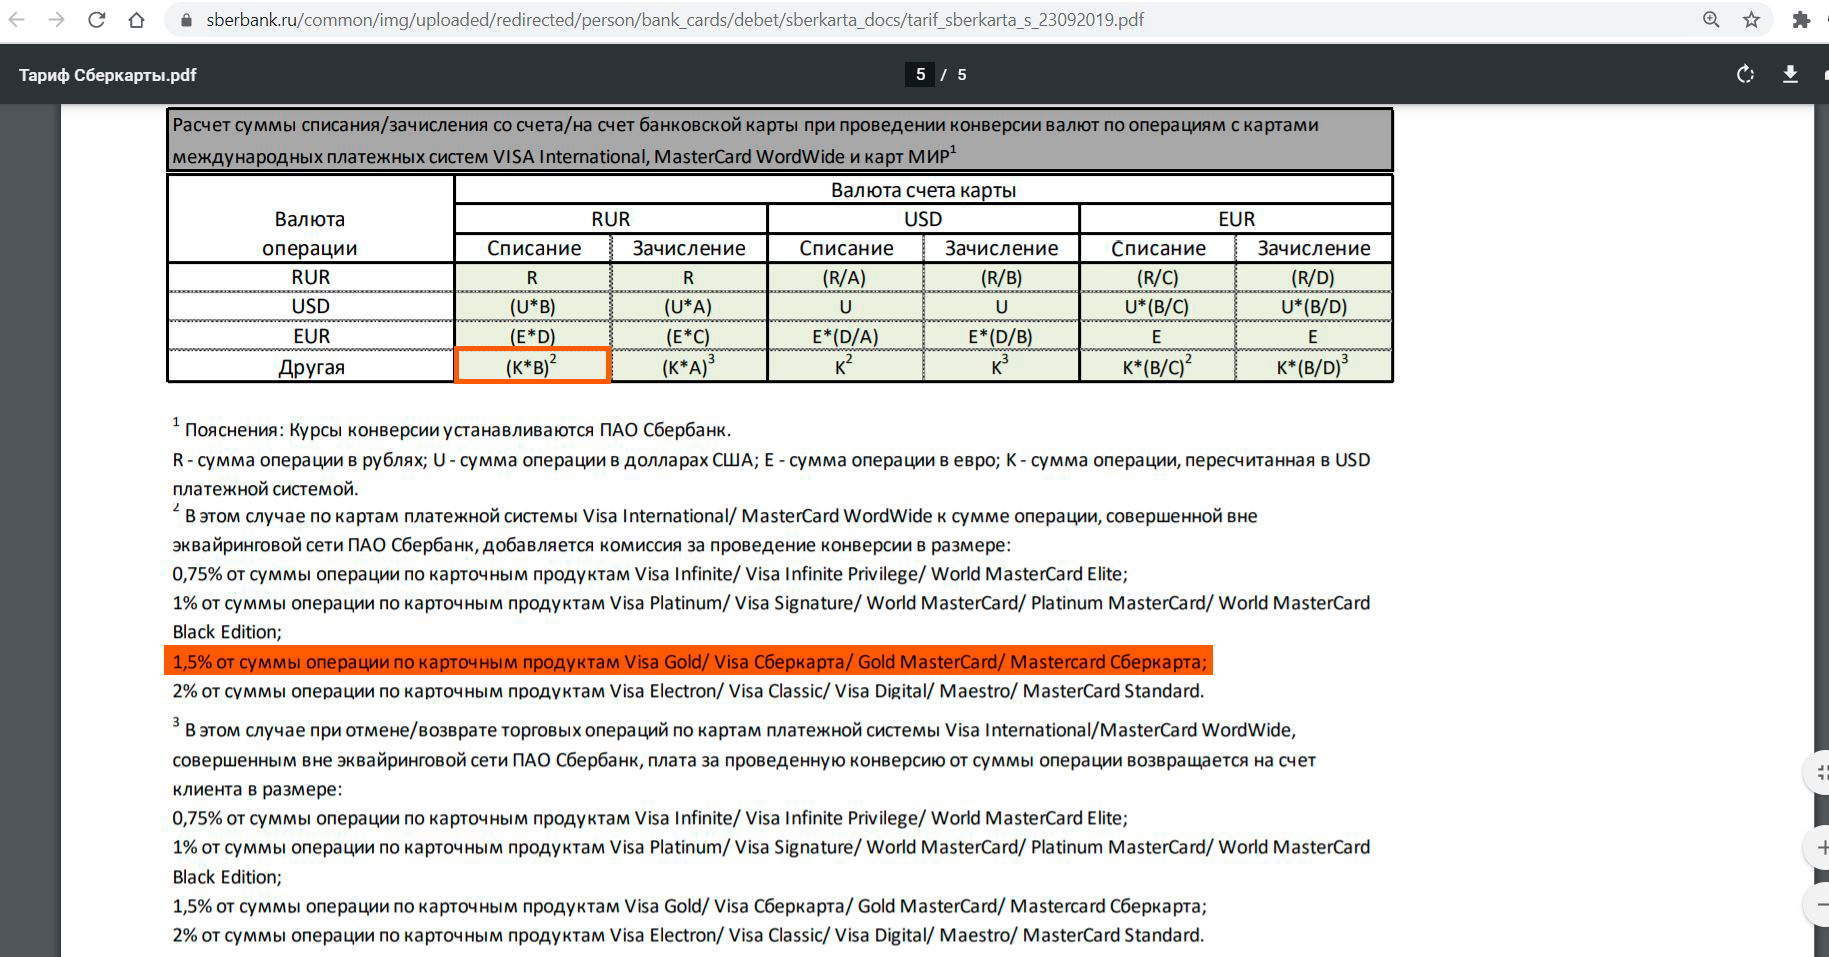Click the U*(B/C) cell in EUR column

click(1157, 307)
